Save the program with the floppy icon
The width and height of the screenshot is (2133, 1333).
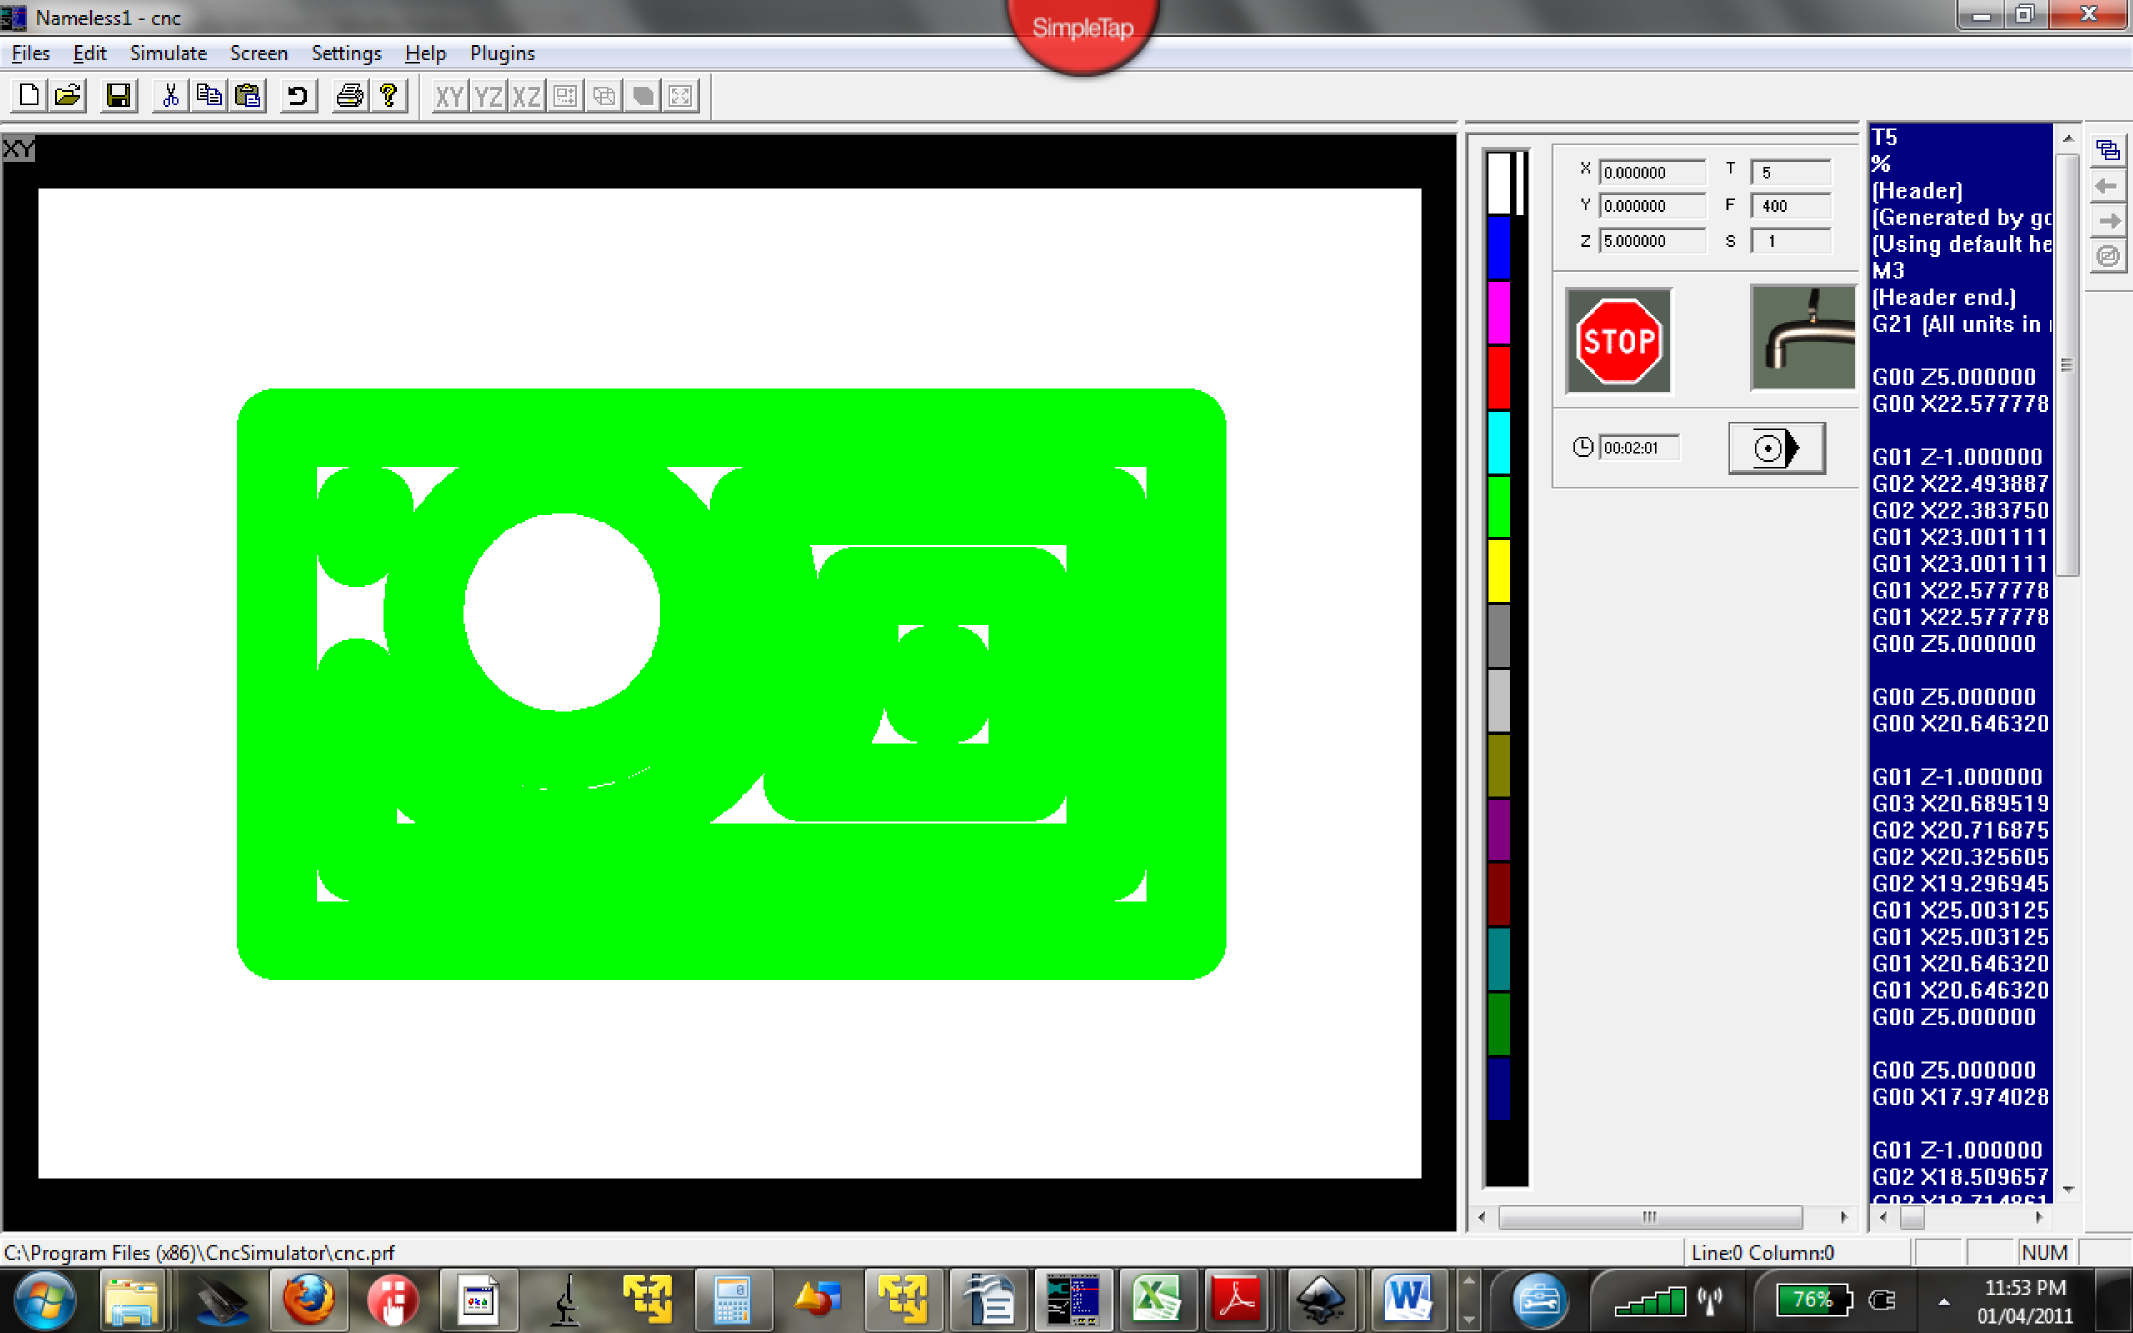click(x=118, y=96)
